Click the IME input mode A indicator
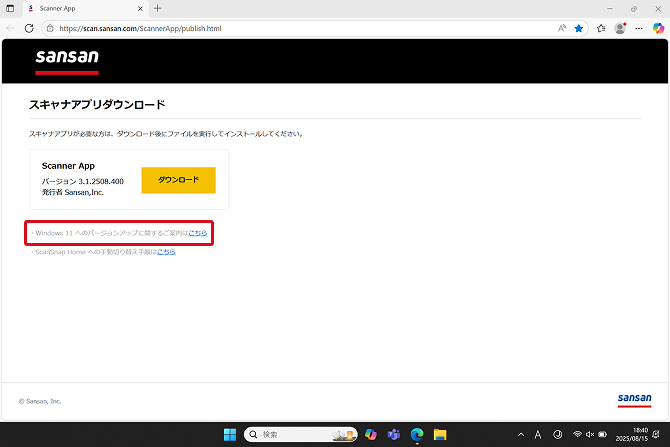Screen dimensions: 670x447 pyautogui.click(x=538, y=435)
